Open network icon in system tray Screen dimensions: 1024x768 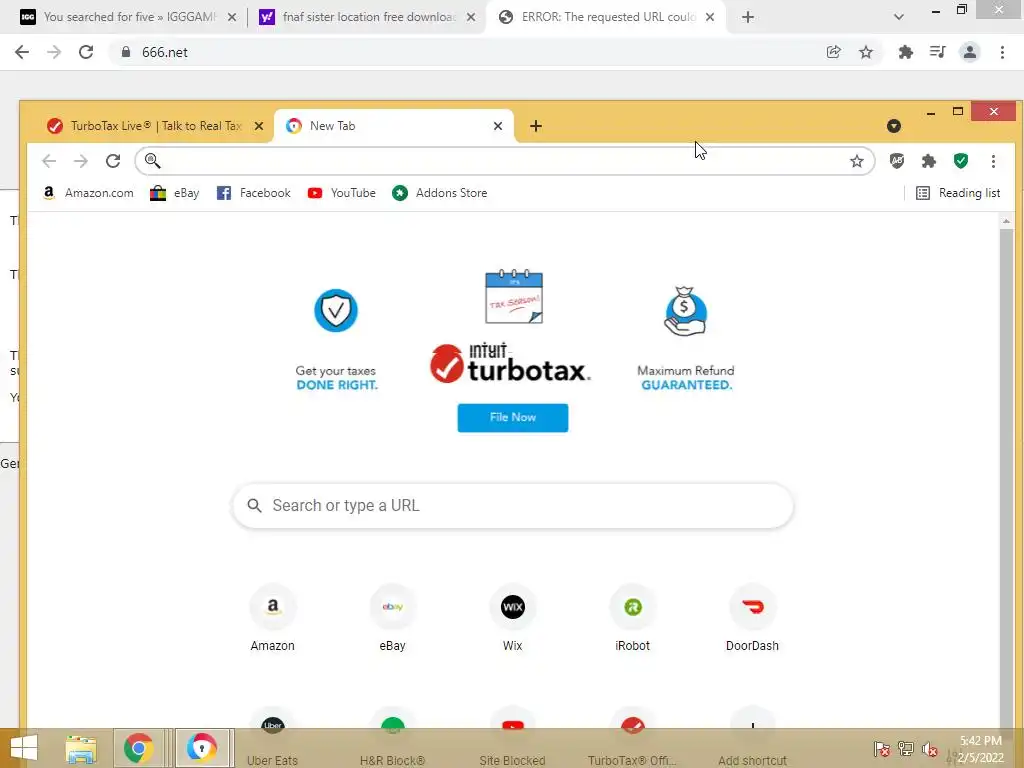pos(906,749)
